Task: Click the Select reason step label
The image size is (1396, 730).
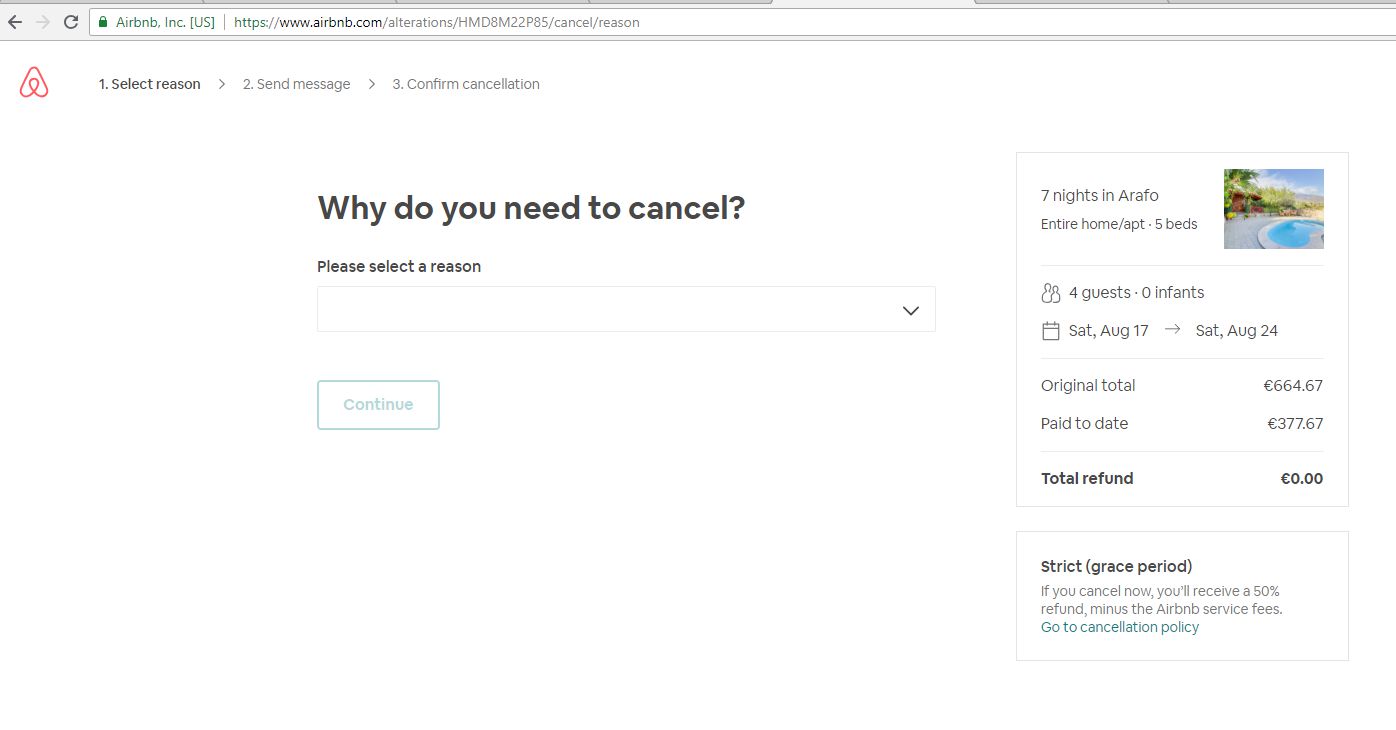Action: tap(149, 84)
